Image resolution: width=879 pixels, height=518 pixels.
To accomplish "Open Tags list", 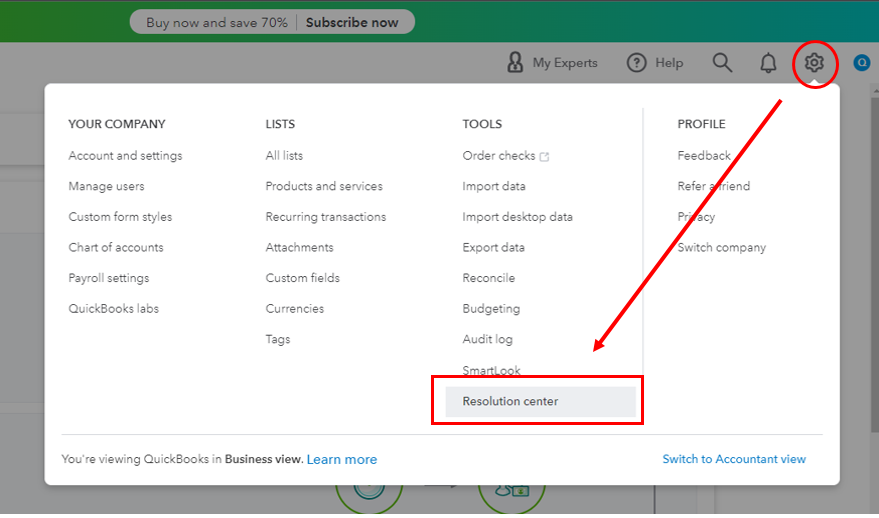I will coord(278,339).
